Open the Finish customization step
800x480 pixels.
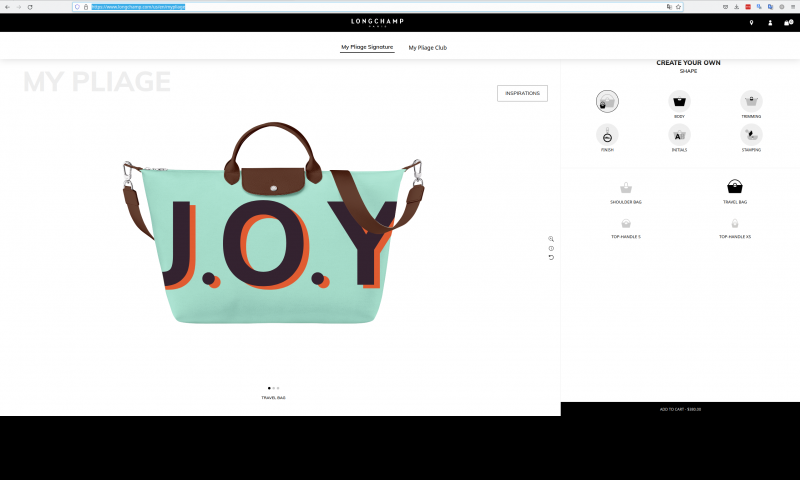click(607, 135)
